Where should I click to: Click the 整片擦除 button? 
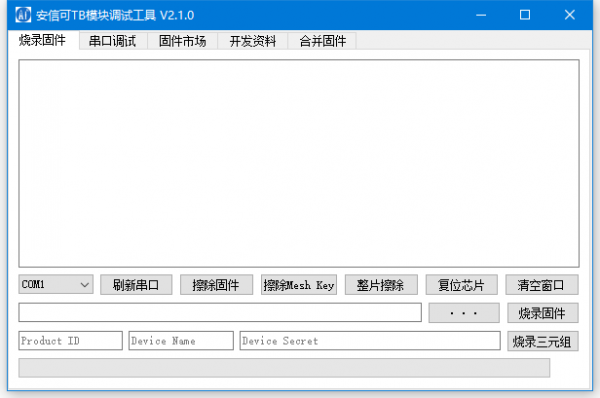381,285
